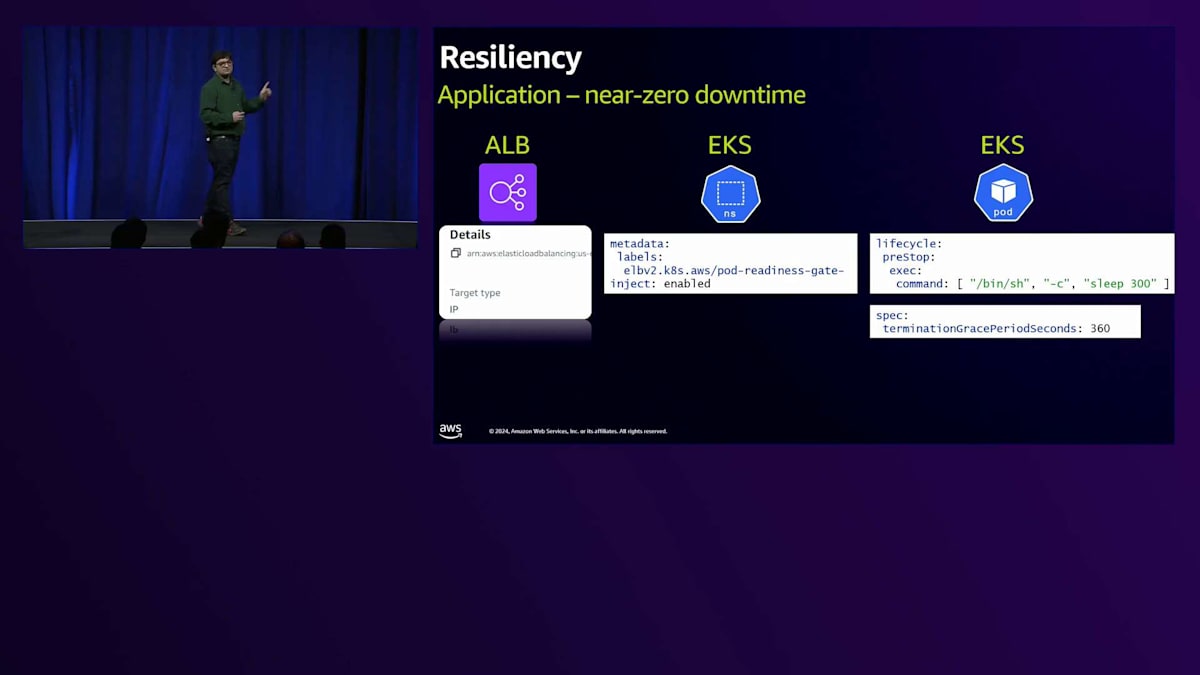Viewport: 1200px width, 675px height.
Task: Select the speaker video thumbnail
Action: (221, 137)
